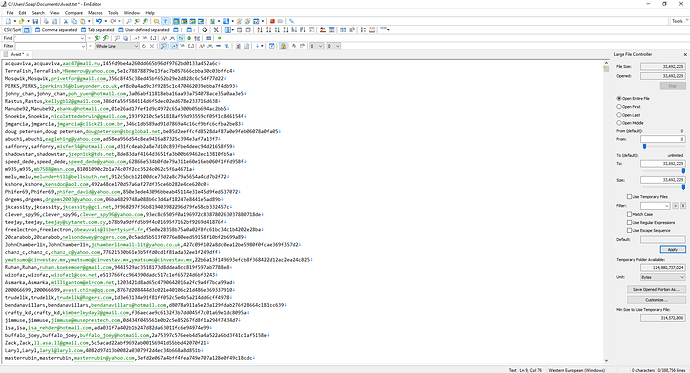
Task: Select Tab separated mode
Action: (98, 30)
